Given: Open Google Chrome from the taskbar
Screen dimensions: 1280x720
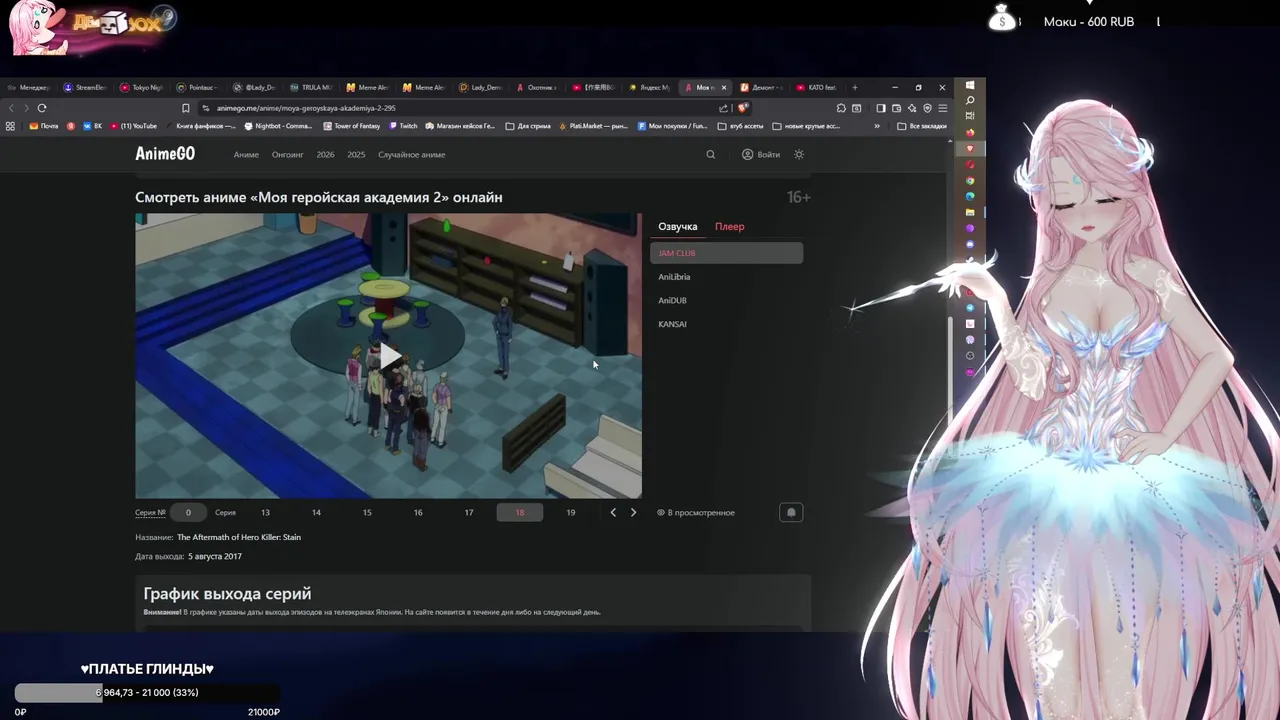Looking at the screenshot, I should [x=970, y=180].
